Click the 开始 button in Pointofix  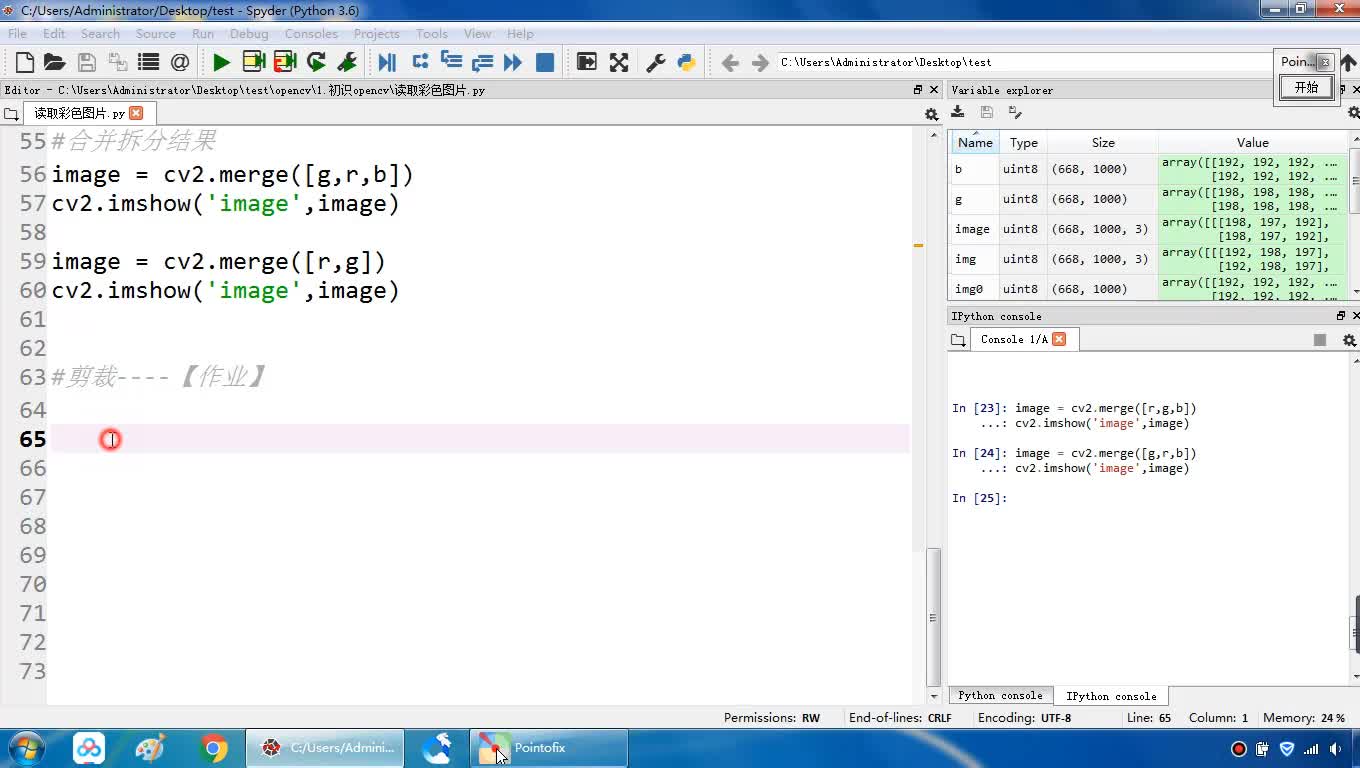coord(1306,88)
